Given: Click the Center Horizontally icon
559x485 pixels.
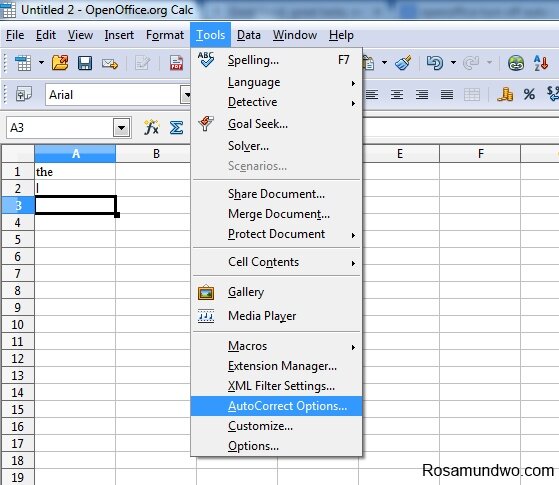Looking at the screenshot, I should 397,95.
